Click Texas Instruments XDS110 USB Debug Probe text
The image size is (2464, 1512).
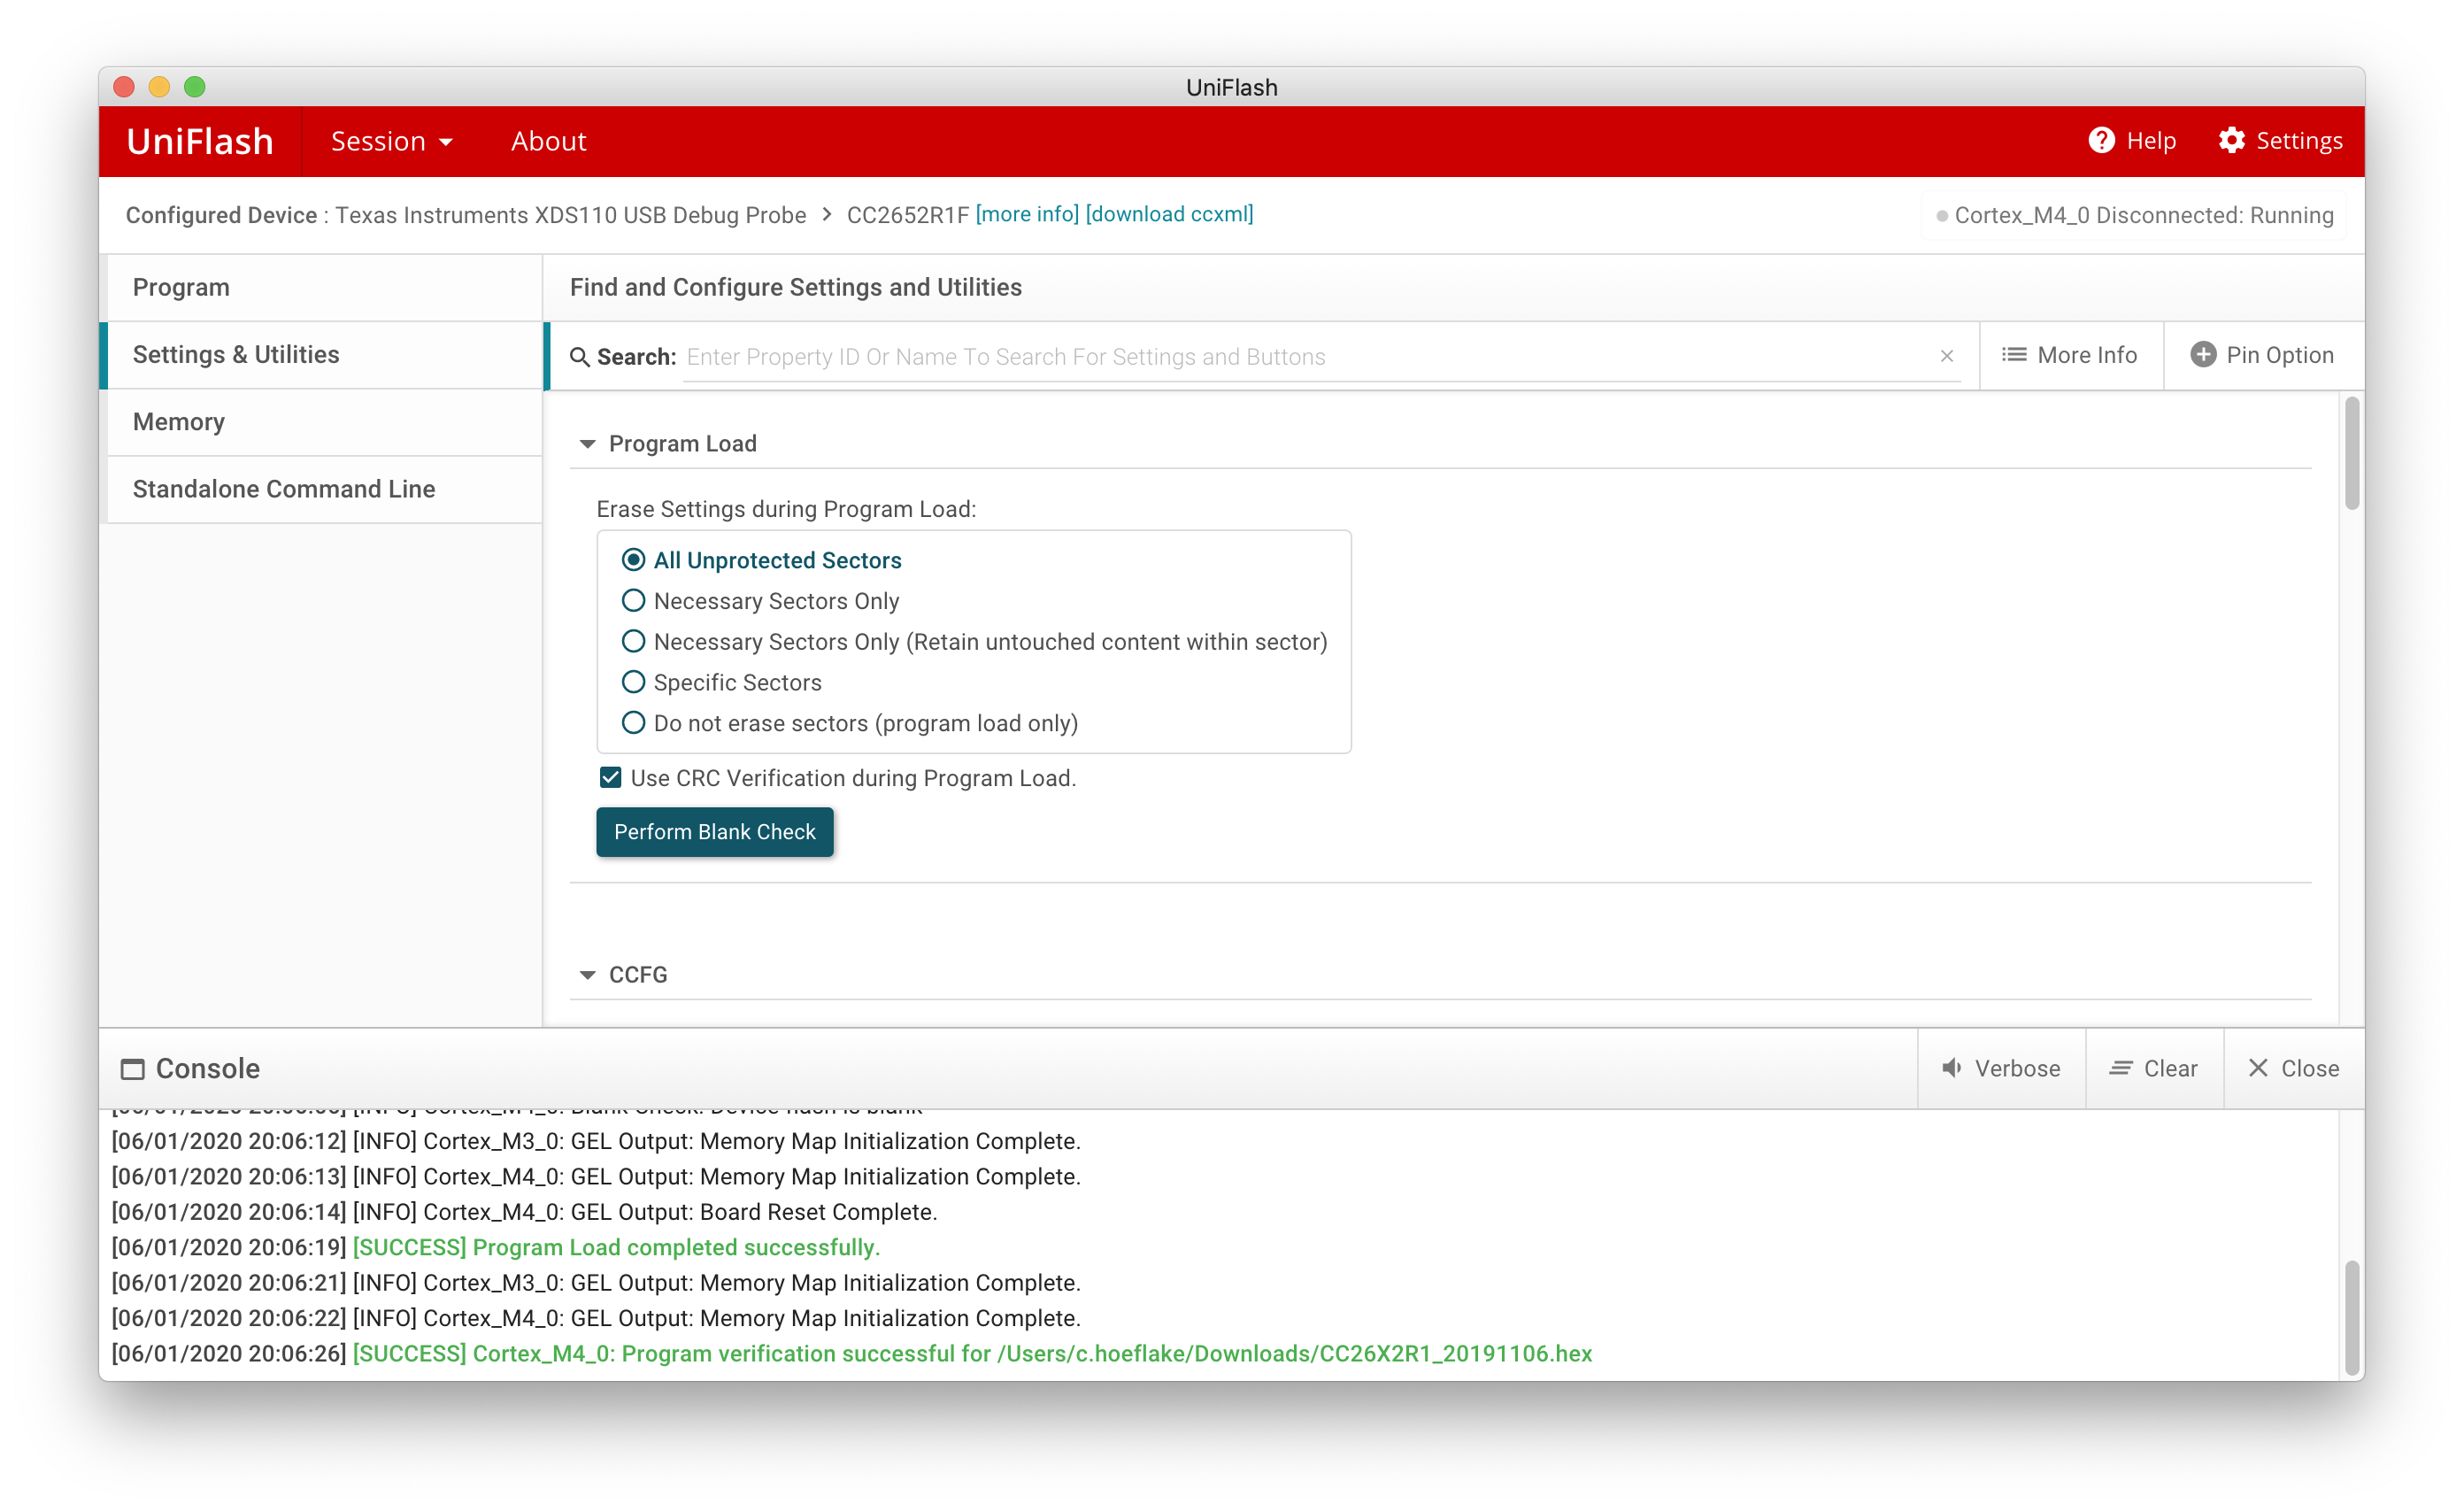click(x=571, y=215)
